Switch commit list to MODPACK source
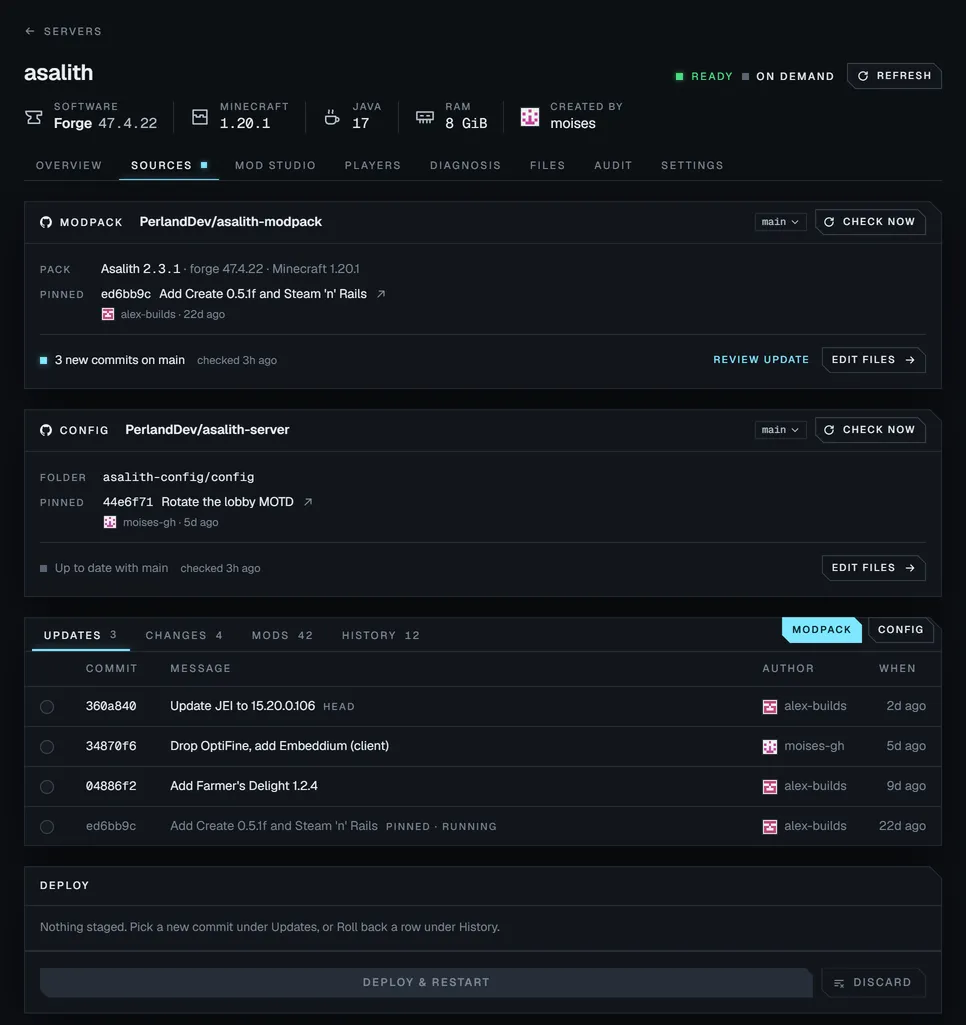966x1025 pixels. [x=822, y=630]
